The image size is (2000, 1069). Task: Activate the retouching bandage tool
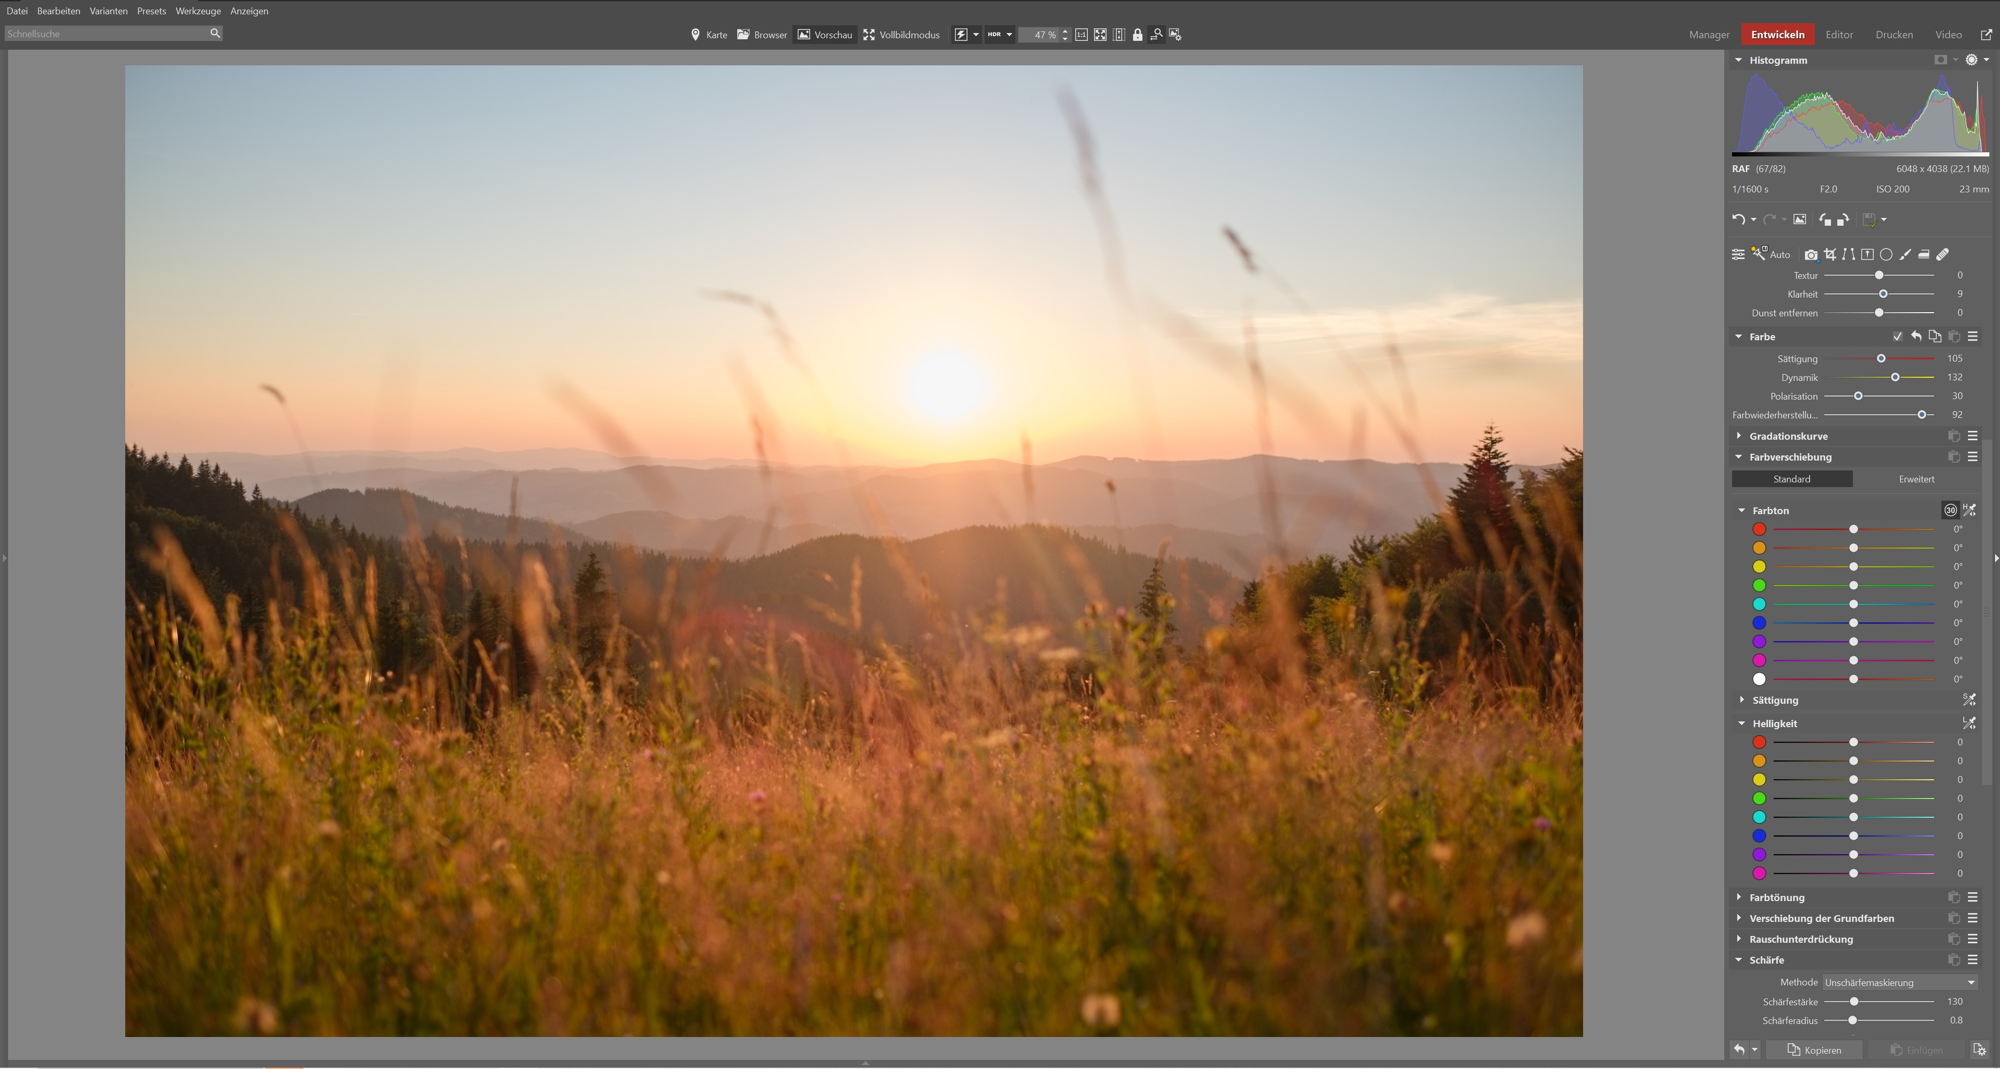point(1943,255)
